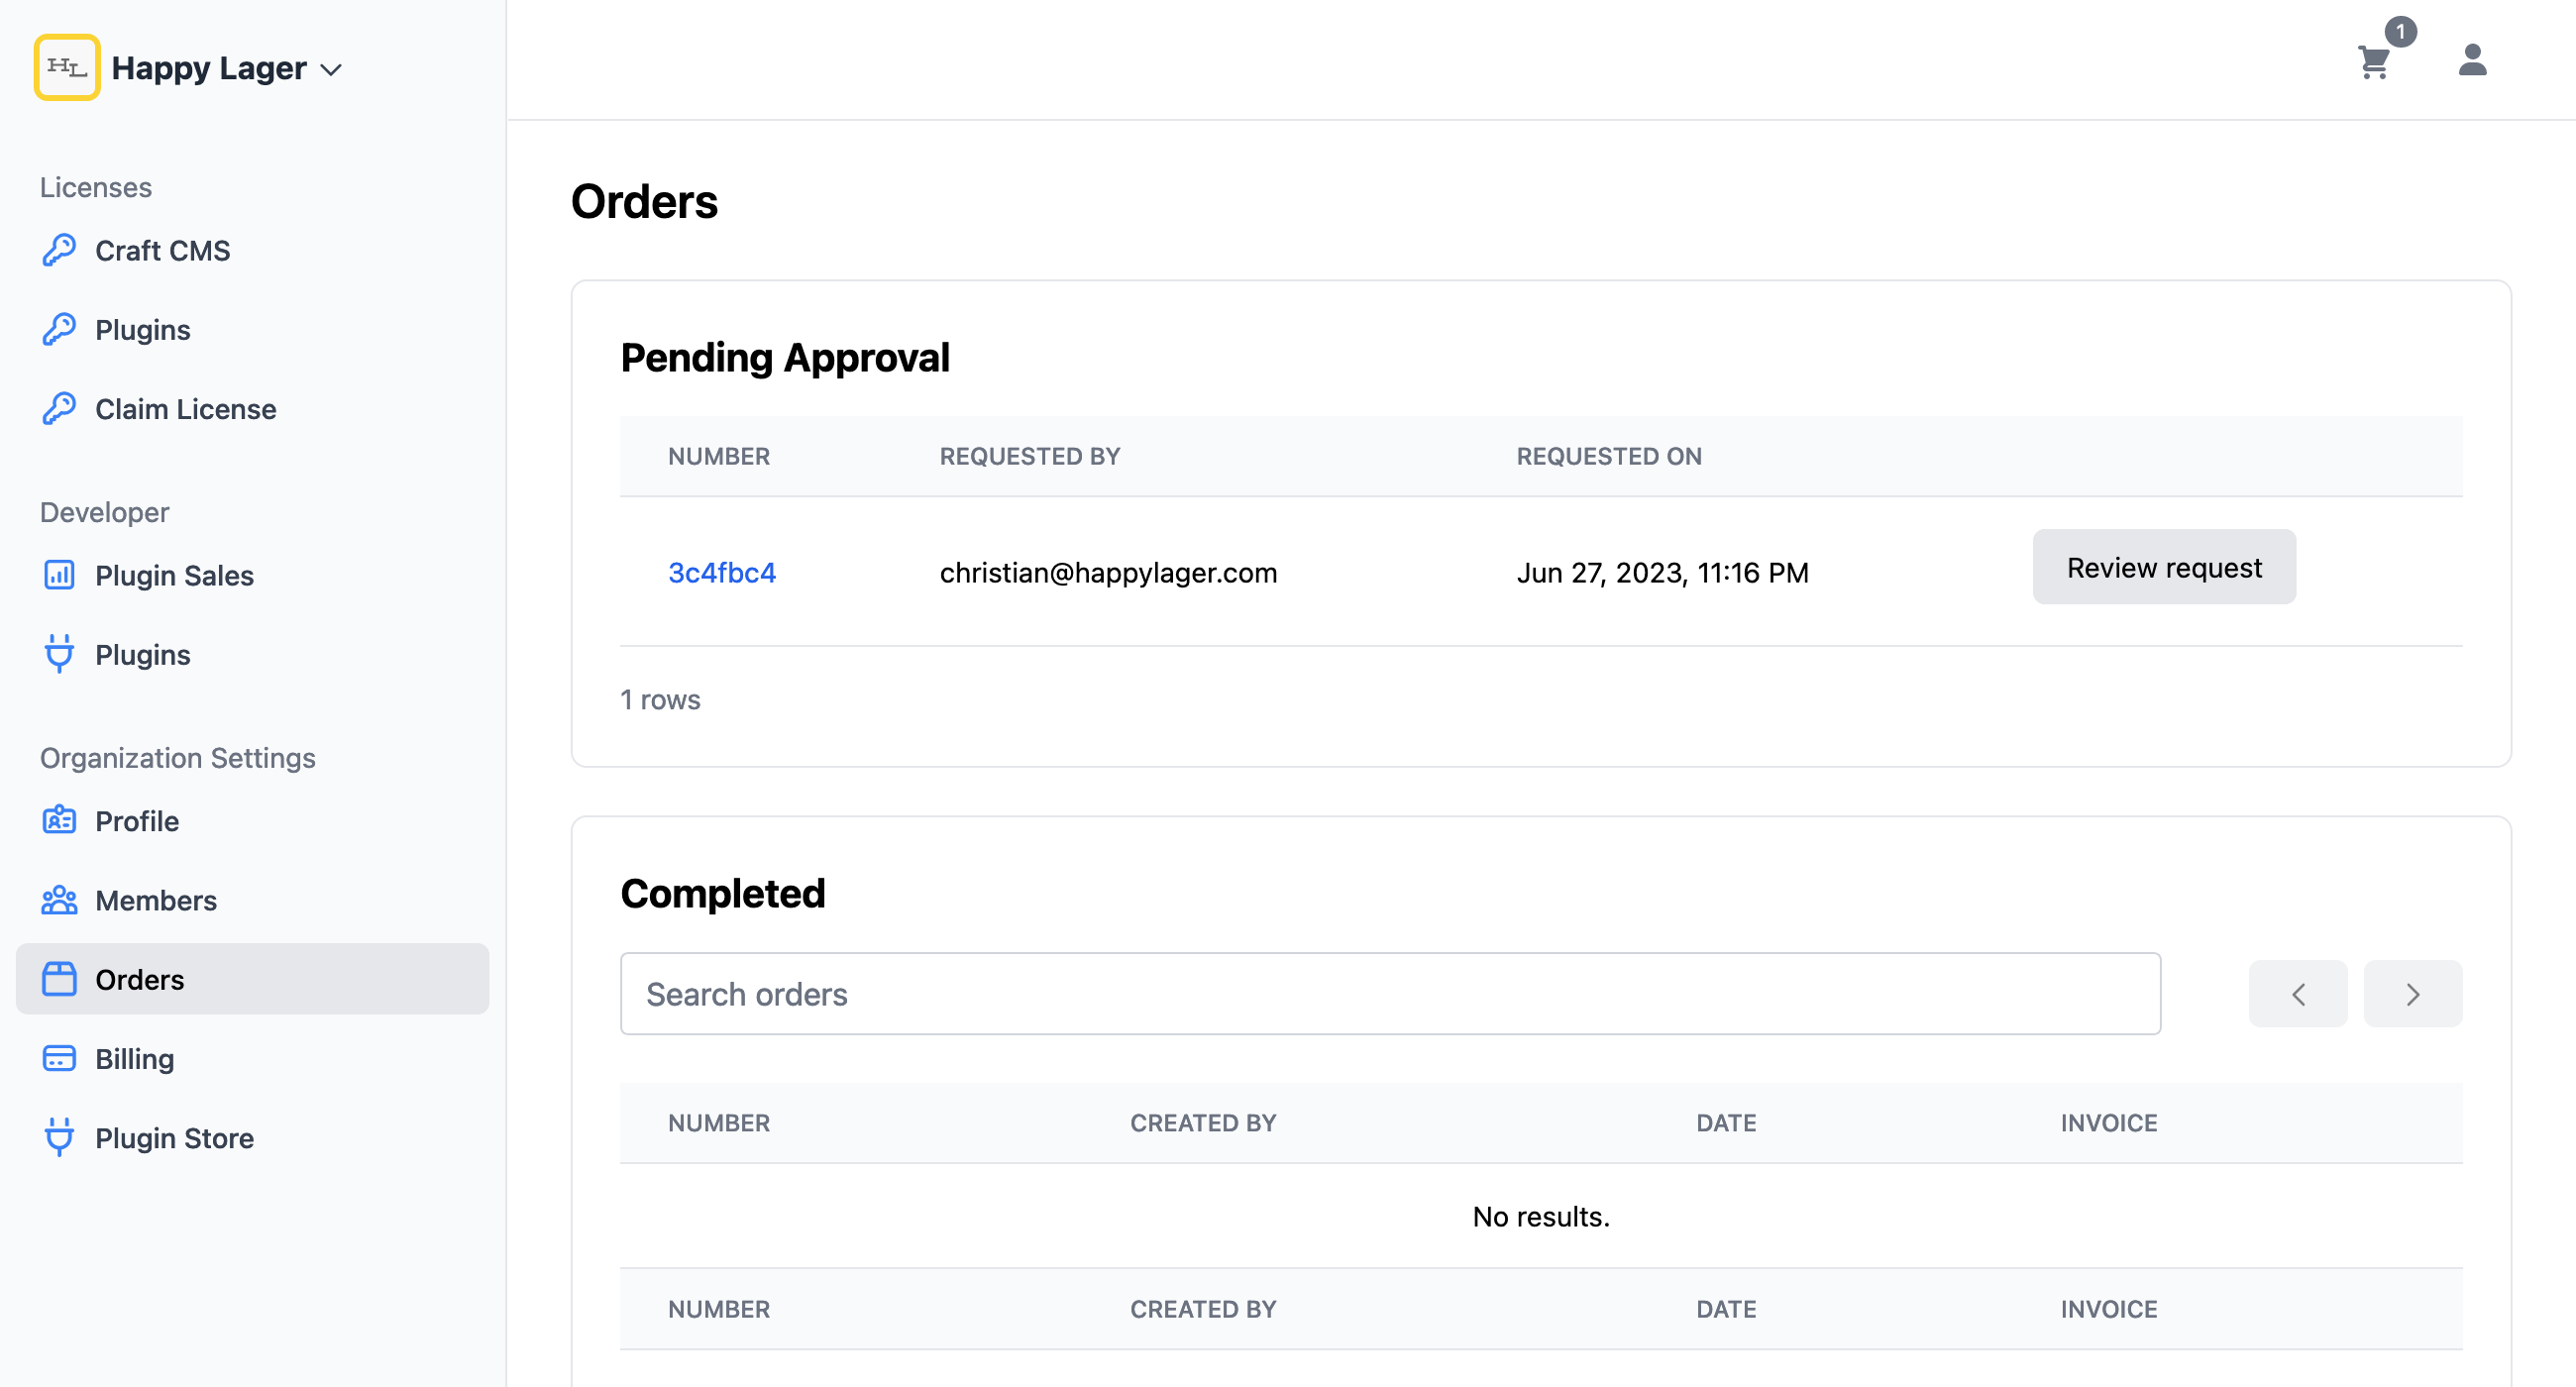Viewport: 2576px width, 1387px height.
Task: Open Billing settings
Action: [x=252, y=1058]
